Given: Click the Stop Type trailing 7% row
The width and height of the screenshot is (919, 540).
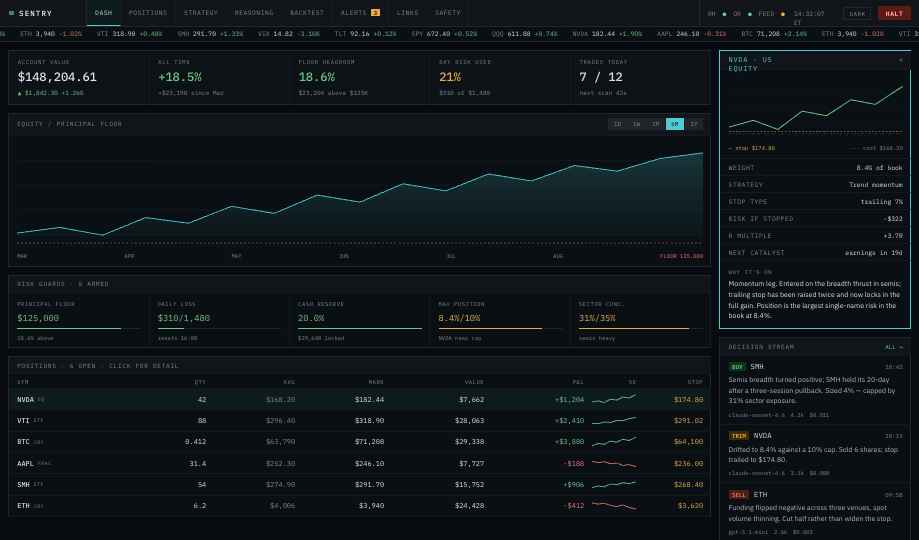Looking at the screenshot, I should pos(815,202).
